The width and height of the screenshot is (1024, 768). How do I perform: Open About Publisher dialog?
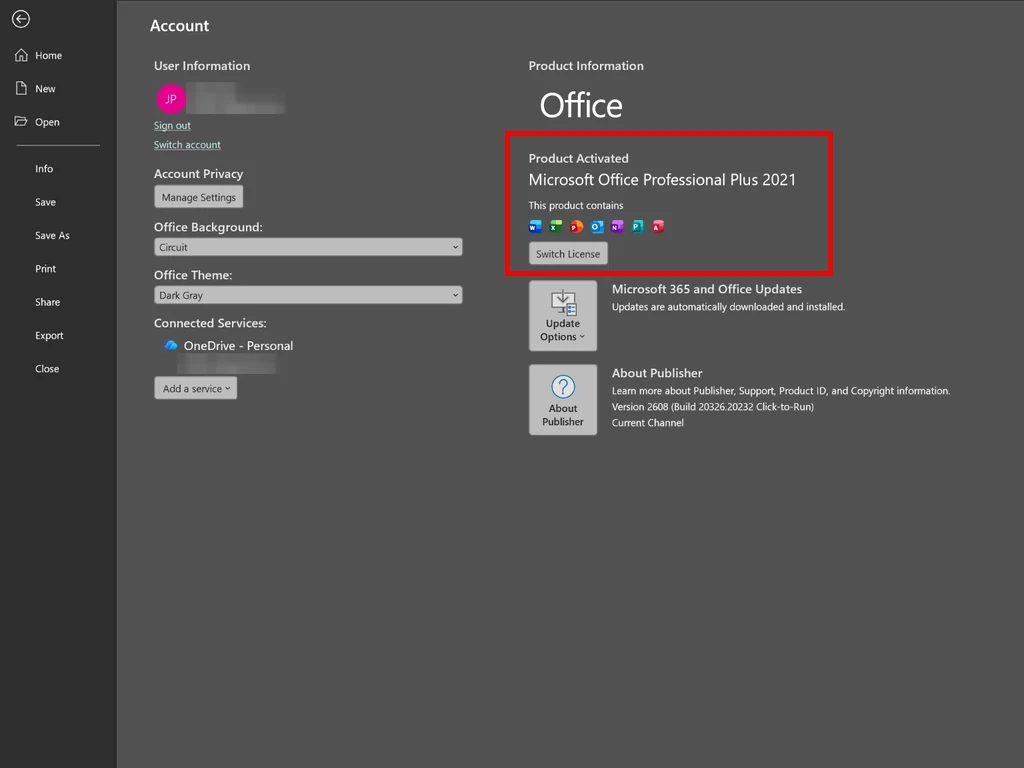pyautogui.click(x=563, y=400)
